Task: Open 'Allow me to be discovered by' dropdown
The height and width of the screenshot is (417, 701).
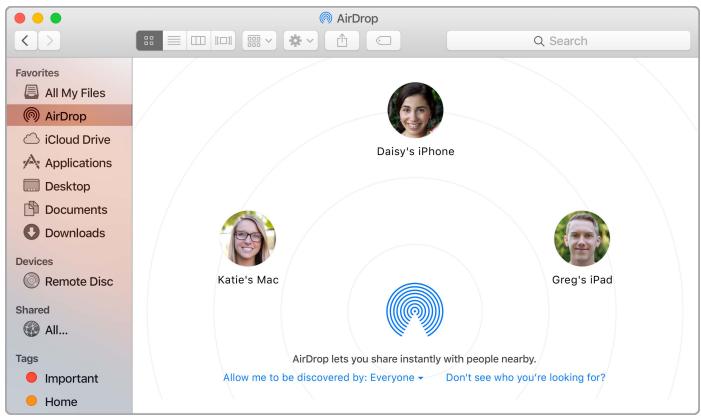Action: (x=323, y=378)
